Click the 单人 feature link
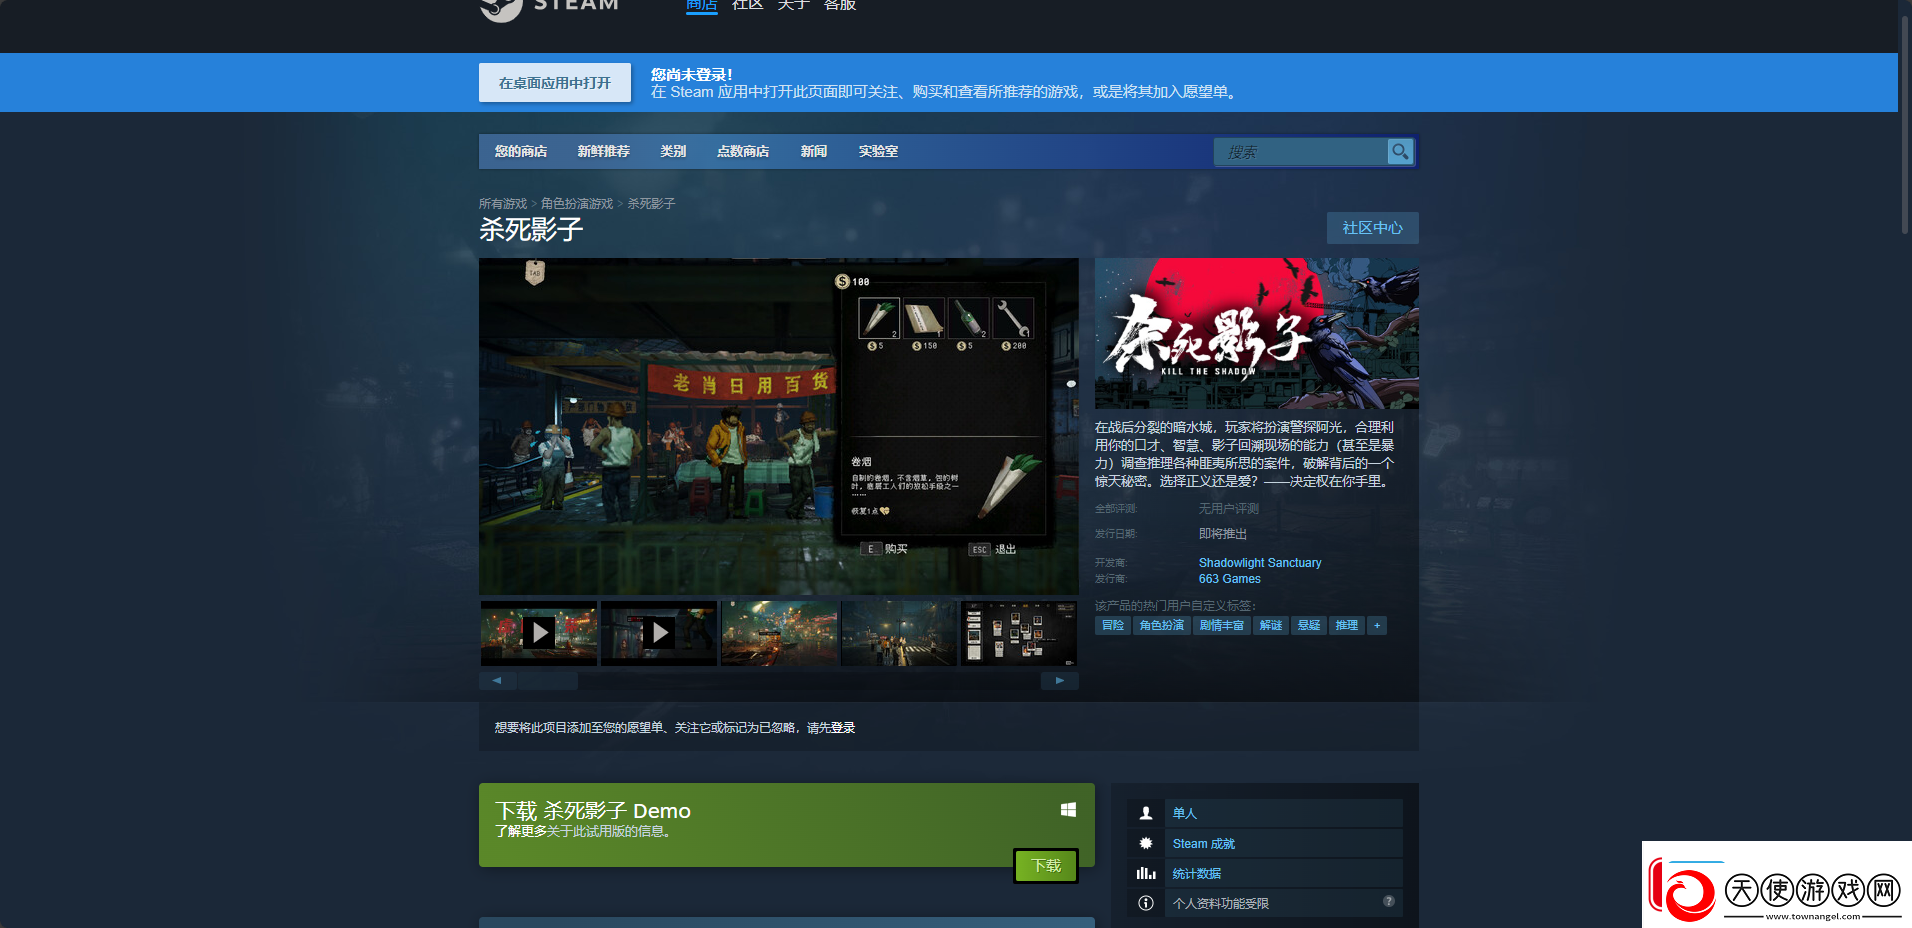Viewport: 1912px width, 928px height. [1185, 813]
